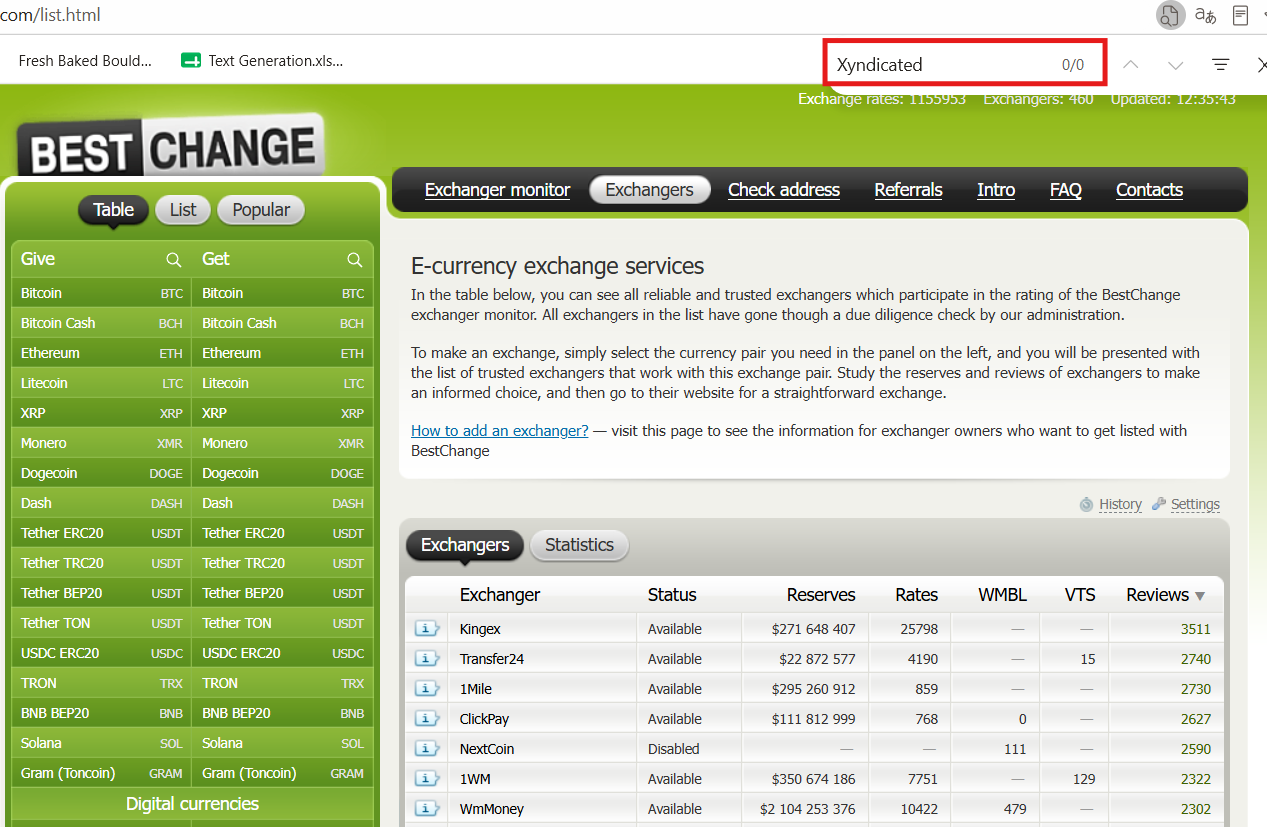The height and width of the screenshot is (827, 1267).
Task: Sort by Reviews column arrow
Action: click(1200, 596)
